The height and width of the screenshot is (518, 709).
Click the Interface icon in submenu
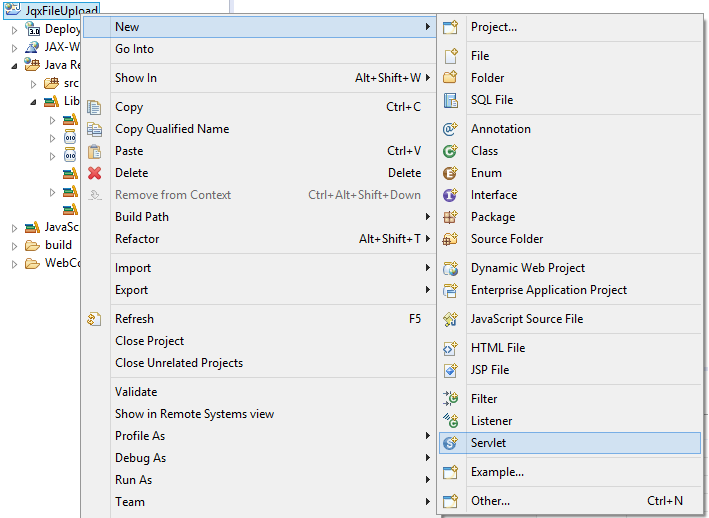[x=450, y=195]
